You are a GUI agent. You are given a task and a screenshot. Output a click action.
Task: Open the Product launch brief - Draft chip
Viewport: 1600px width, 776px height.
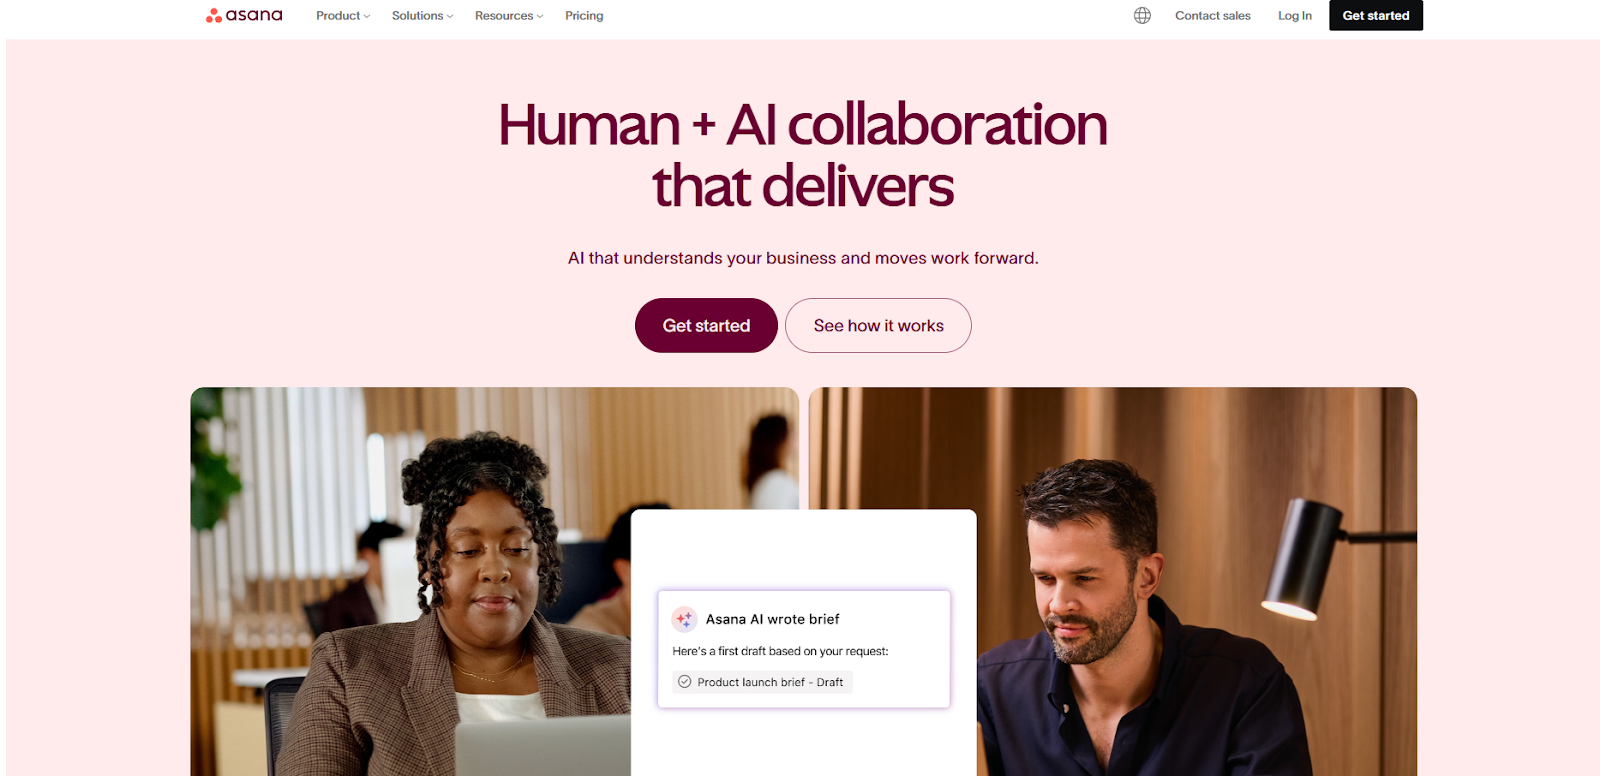[762, 682]
